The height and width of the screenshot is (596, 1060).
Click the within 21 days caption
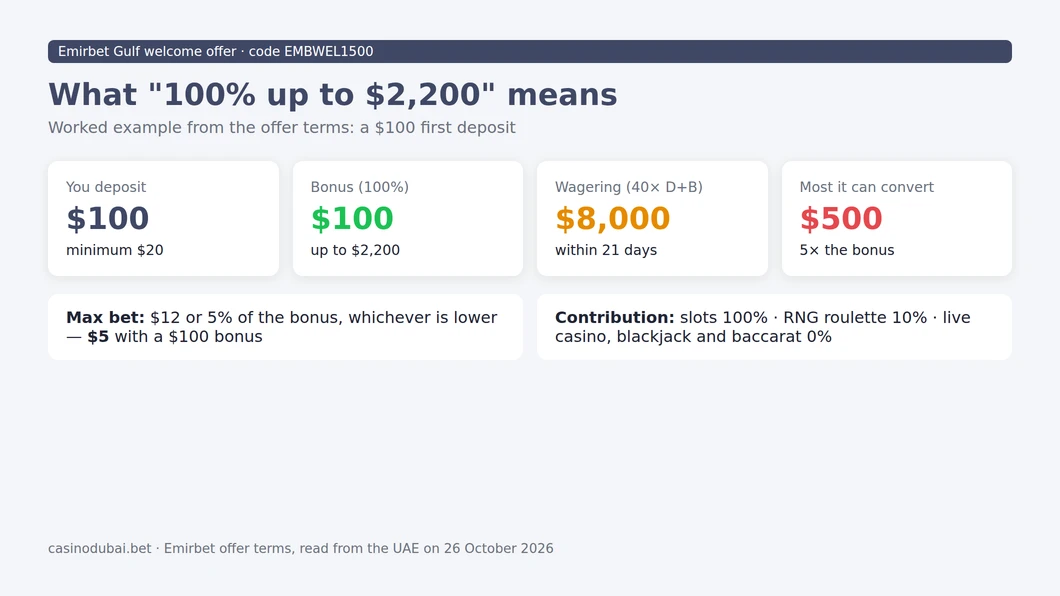pos(606,250)
